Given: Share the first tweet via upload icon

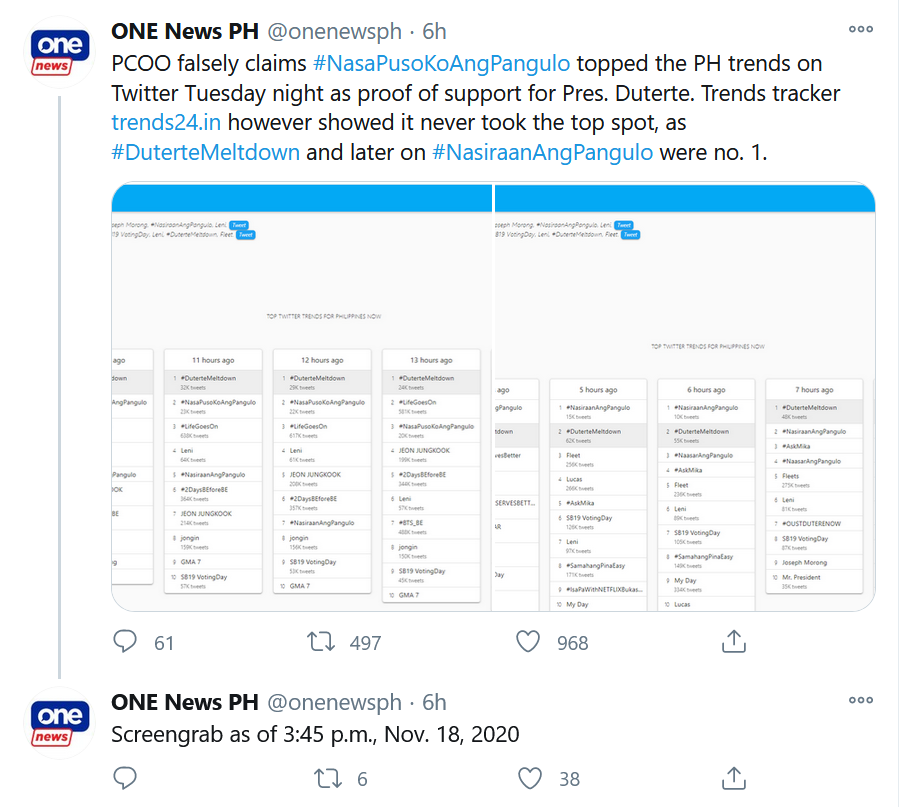Looking at the screenshot, I should point(733,641).
